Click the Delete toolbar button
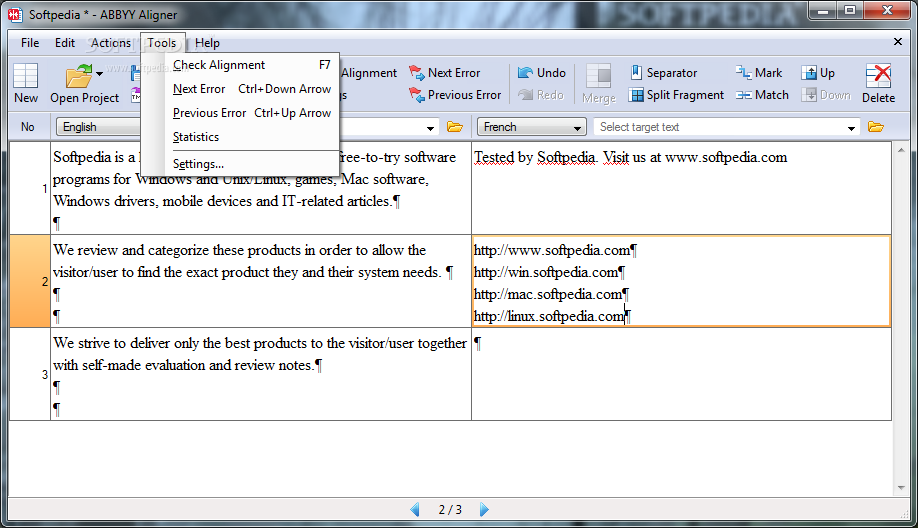 878,84
